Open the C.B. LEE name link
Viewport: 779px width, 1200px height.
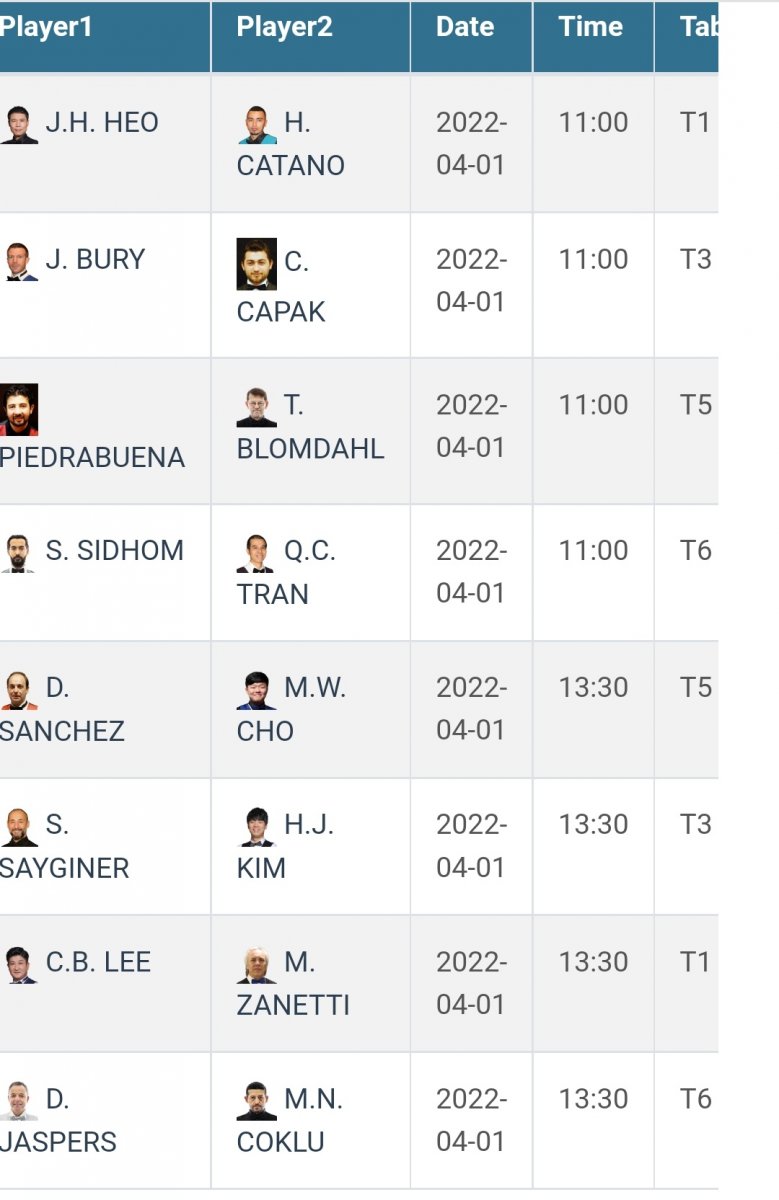(98, 962)
